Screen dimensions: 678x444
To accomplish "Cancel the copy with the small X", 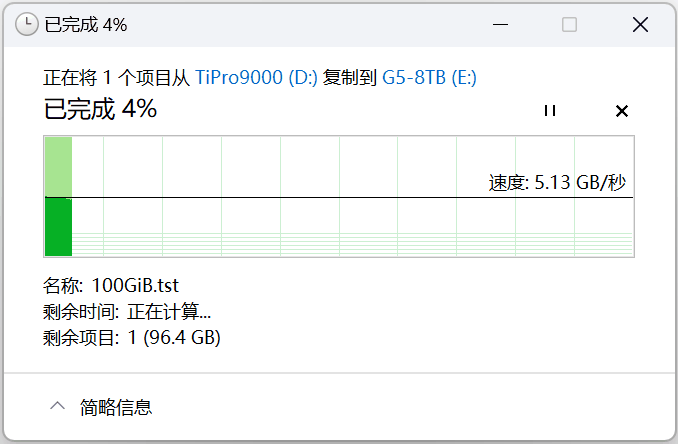I will pyautogui.click(x=622, y=111).
